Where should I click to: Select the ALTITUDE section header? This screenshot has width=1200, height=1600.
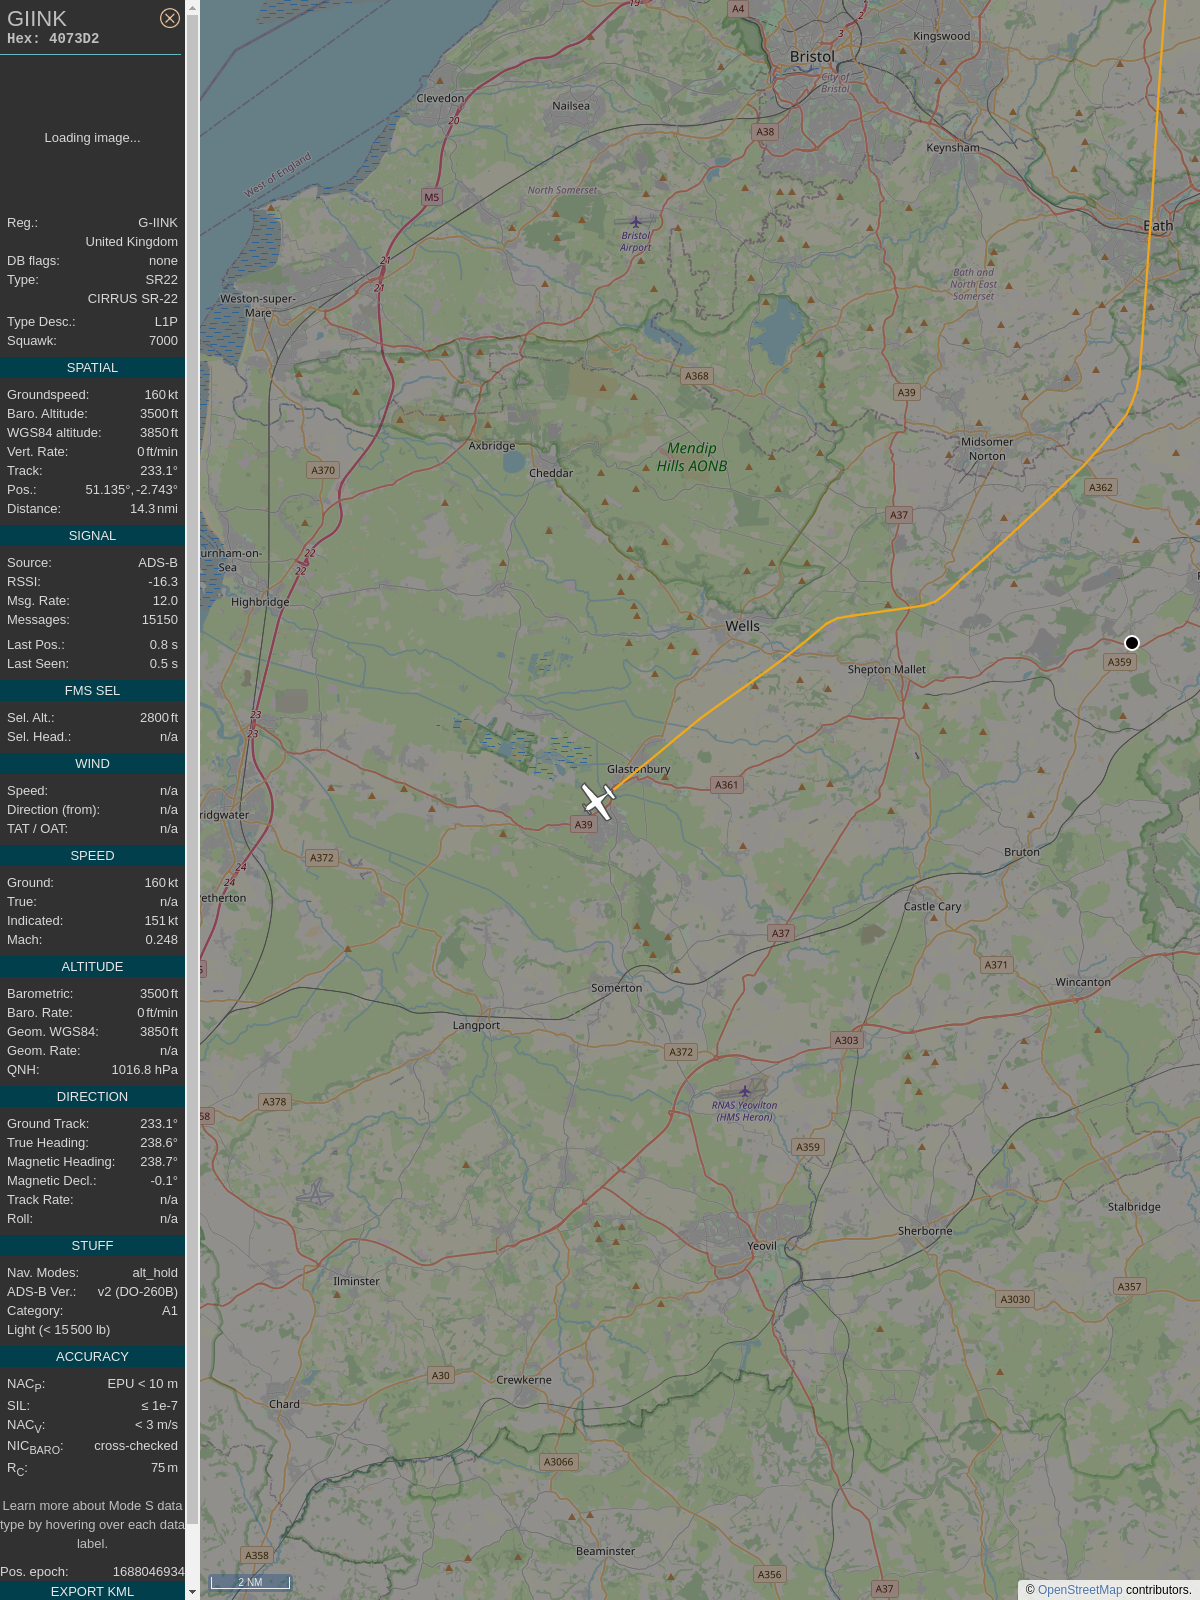tap(92, 967)
